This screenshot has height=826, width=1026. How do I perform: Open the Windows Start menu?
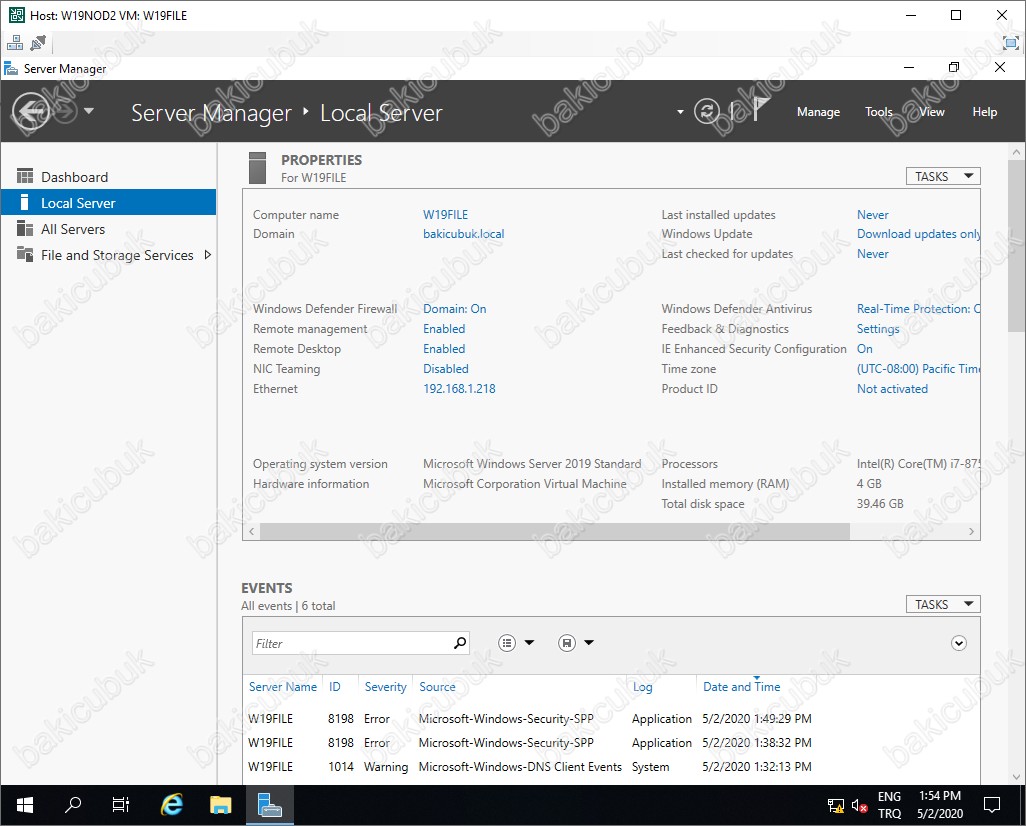25,805
